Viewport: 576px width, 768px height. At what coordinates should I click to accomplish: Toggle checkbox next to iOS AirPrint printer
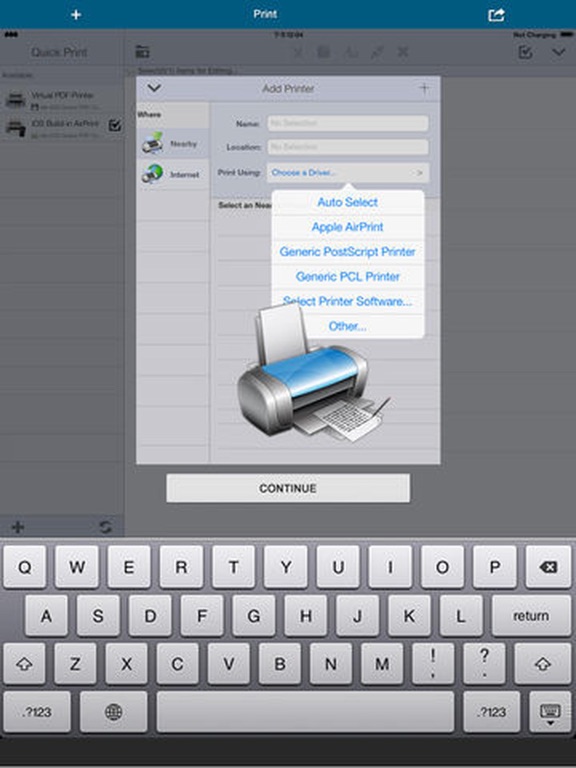(x=115, y=125)
